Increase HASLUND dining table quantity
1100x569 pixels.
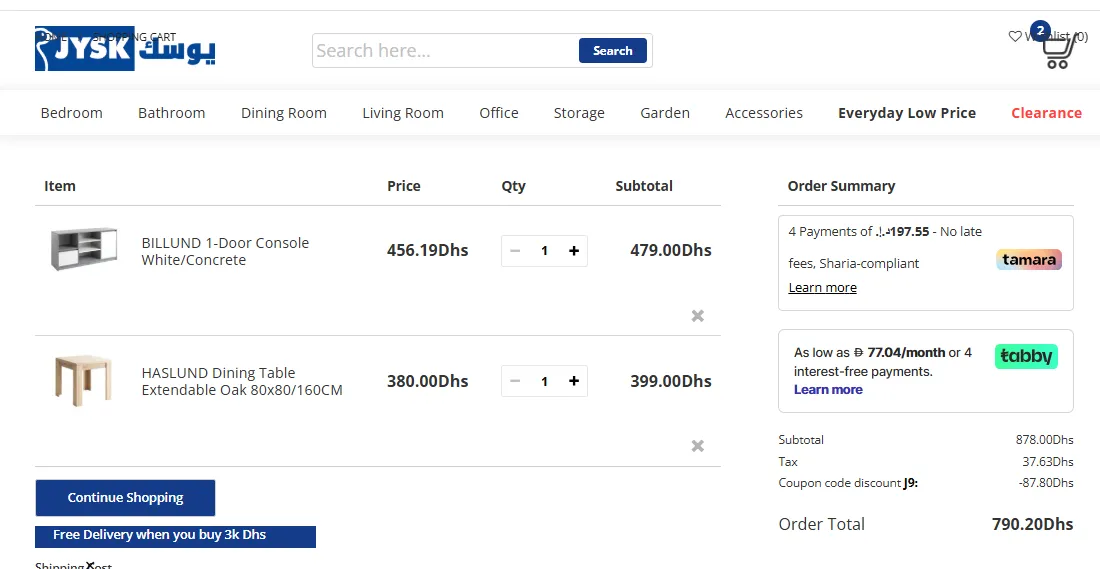(x=574, y=381)
